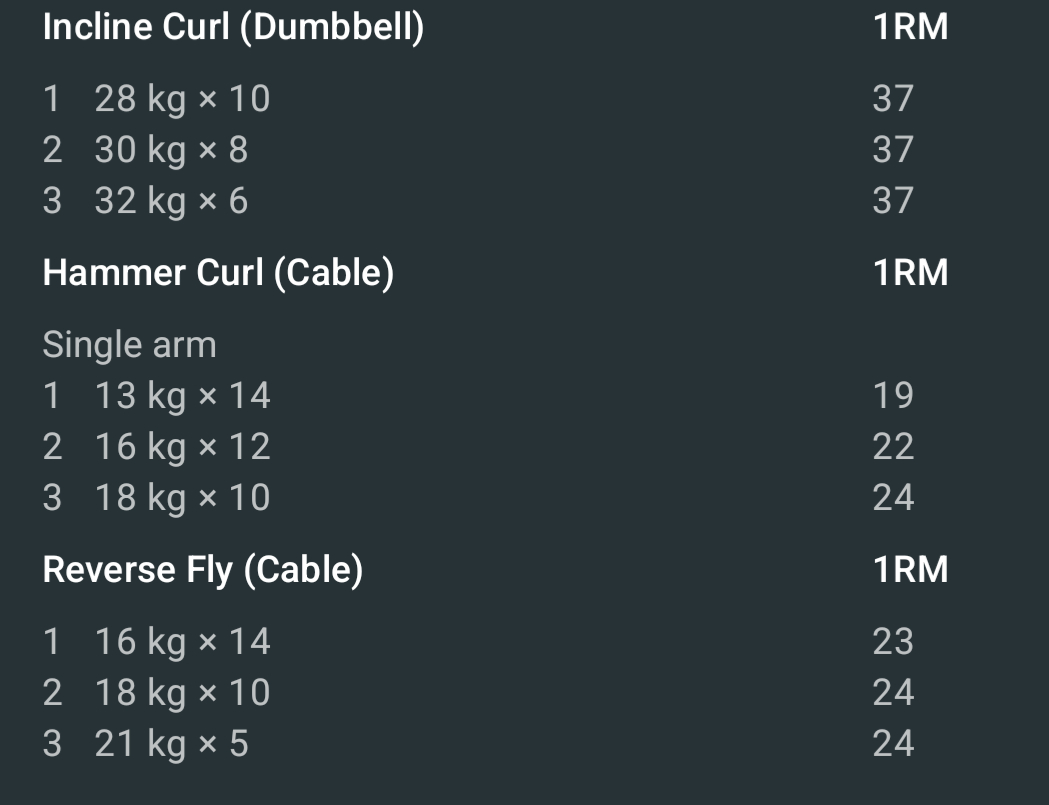Select the 28 kg × 10 set

182,98
